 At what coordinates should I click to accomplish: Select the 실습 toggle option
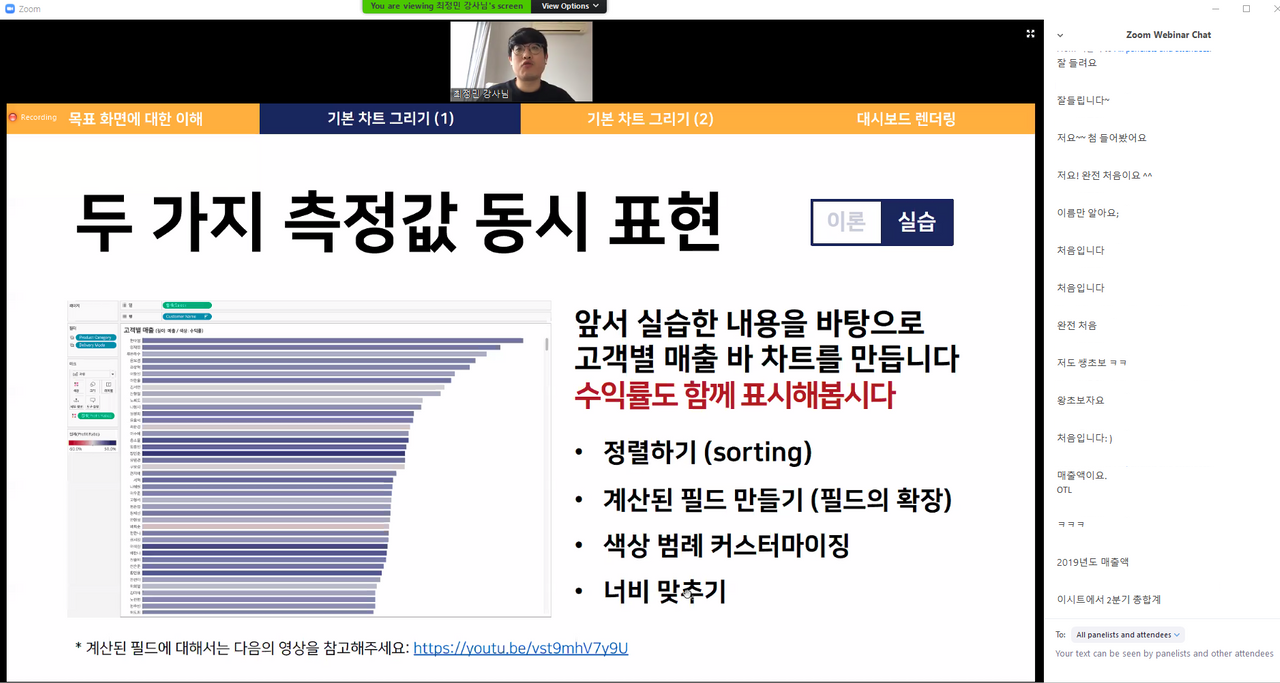click(916, 222)
